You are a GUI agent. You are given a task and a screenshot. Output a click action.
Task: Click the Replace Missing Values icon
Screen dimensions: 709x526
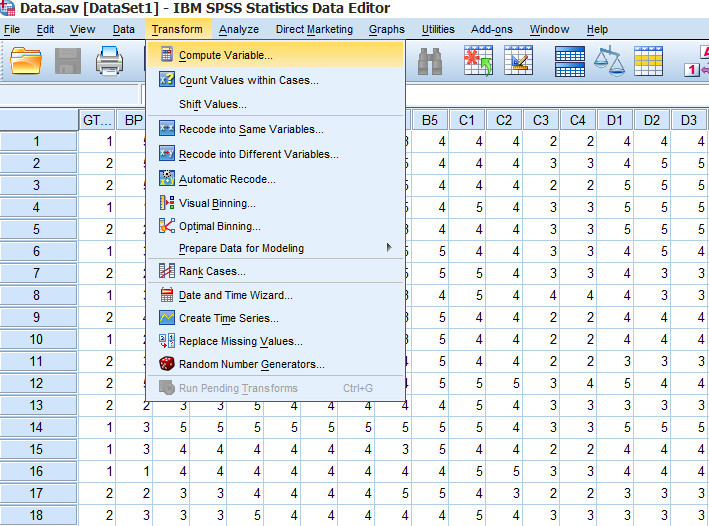(166, 341)
